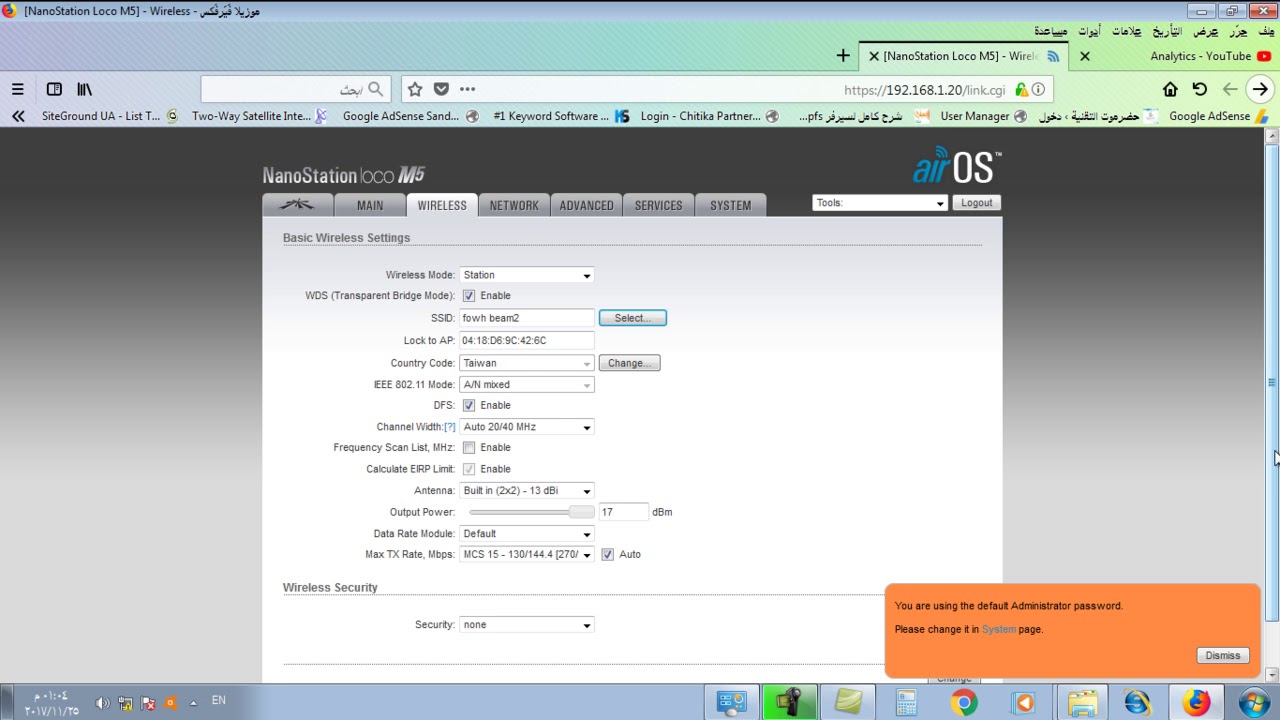Open the Windows Start menu orb

tap(1253, 702)
